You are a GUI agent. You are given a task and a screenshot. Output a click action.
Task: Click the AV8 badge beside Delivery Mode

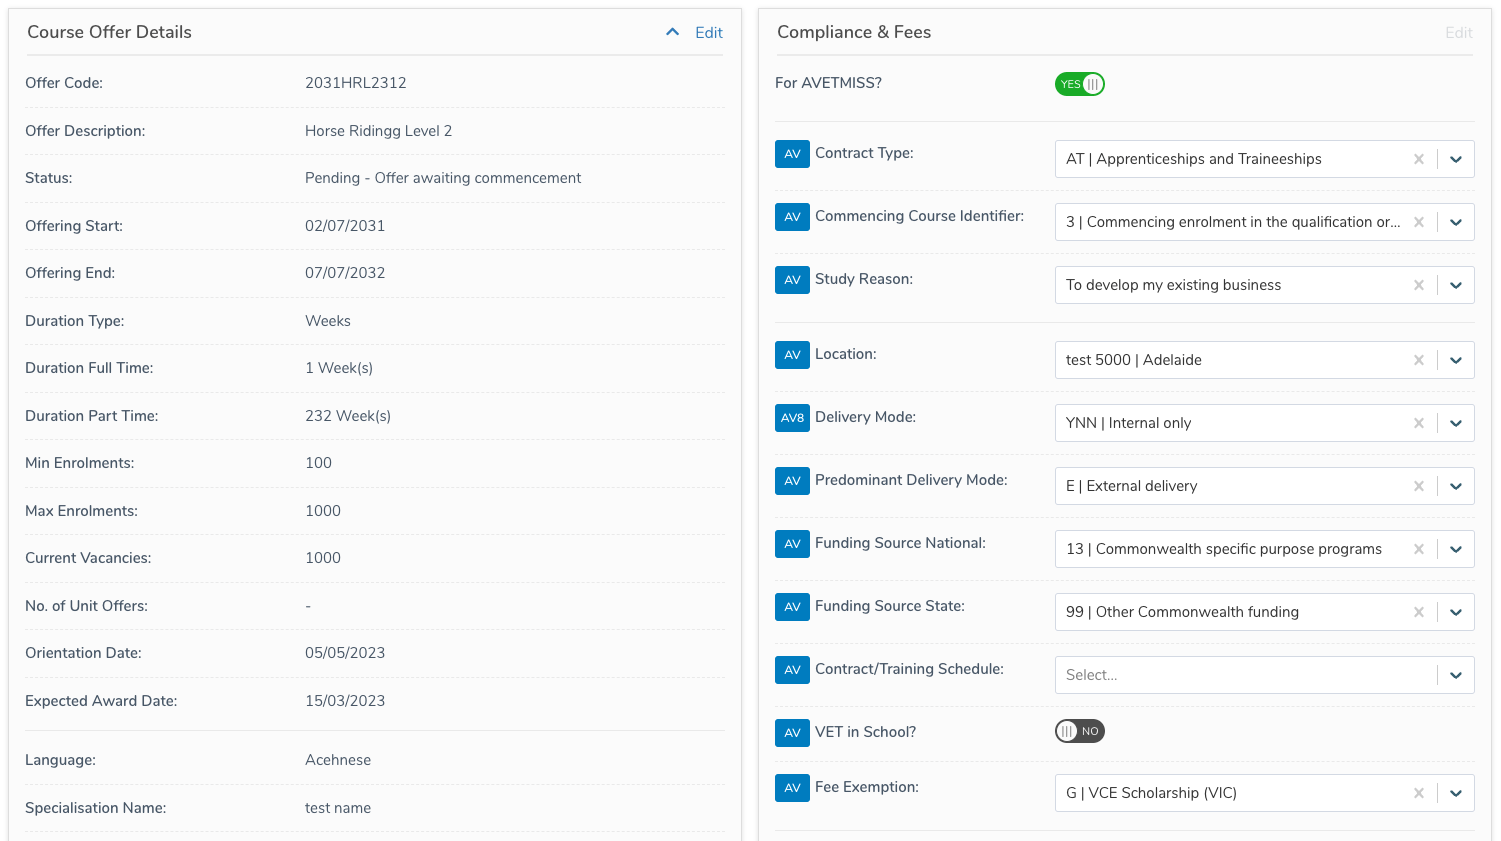coord(792,418)
